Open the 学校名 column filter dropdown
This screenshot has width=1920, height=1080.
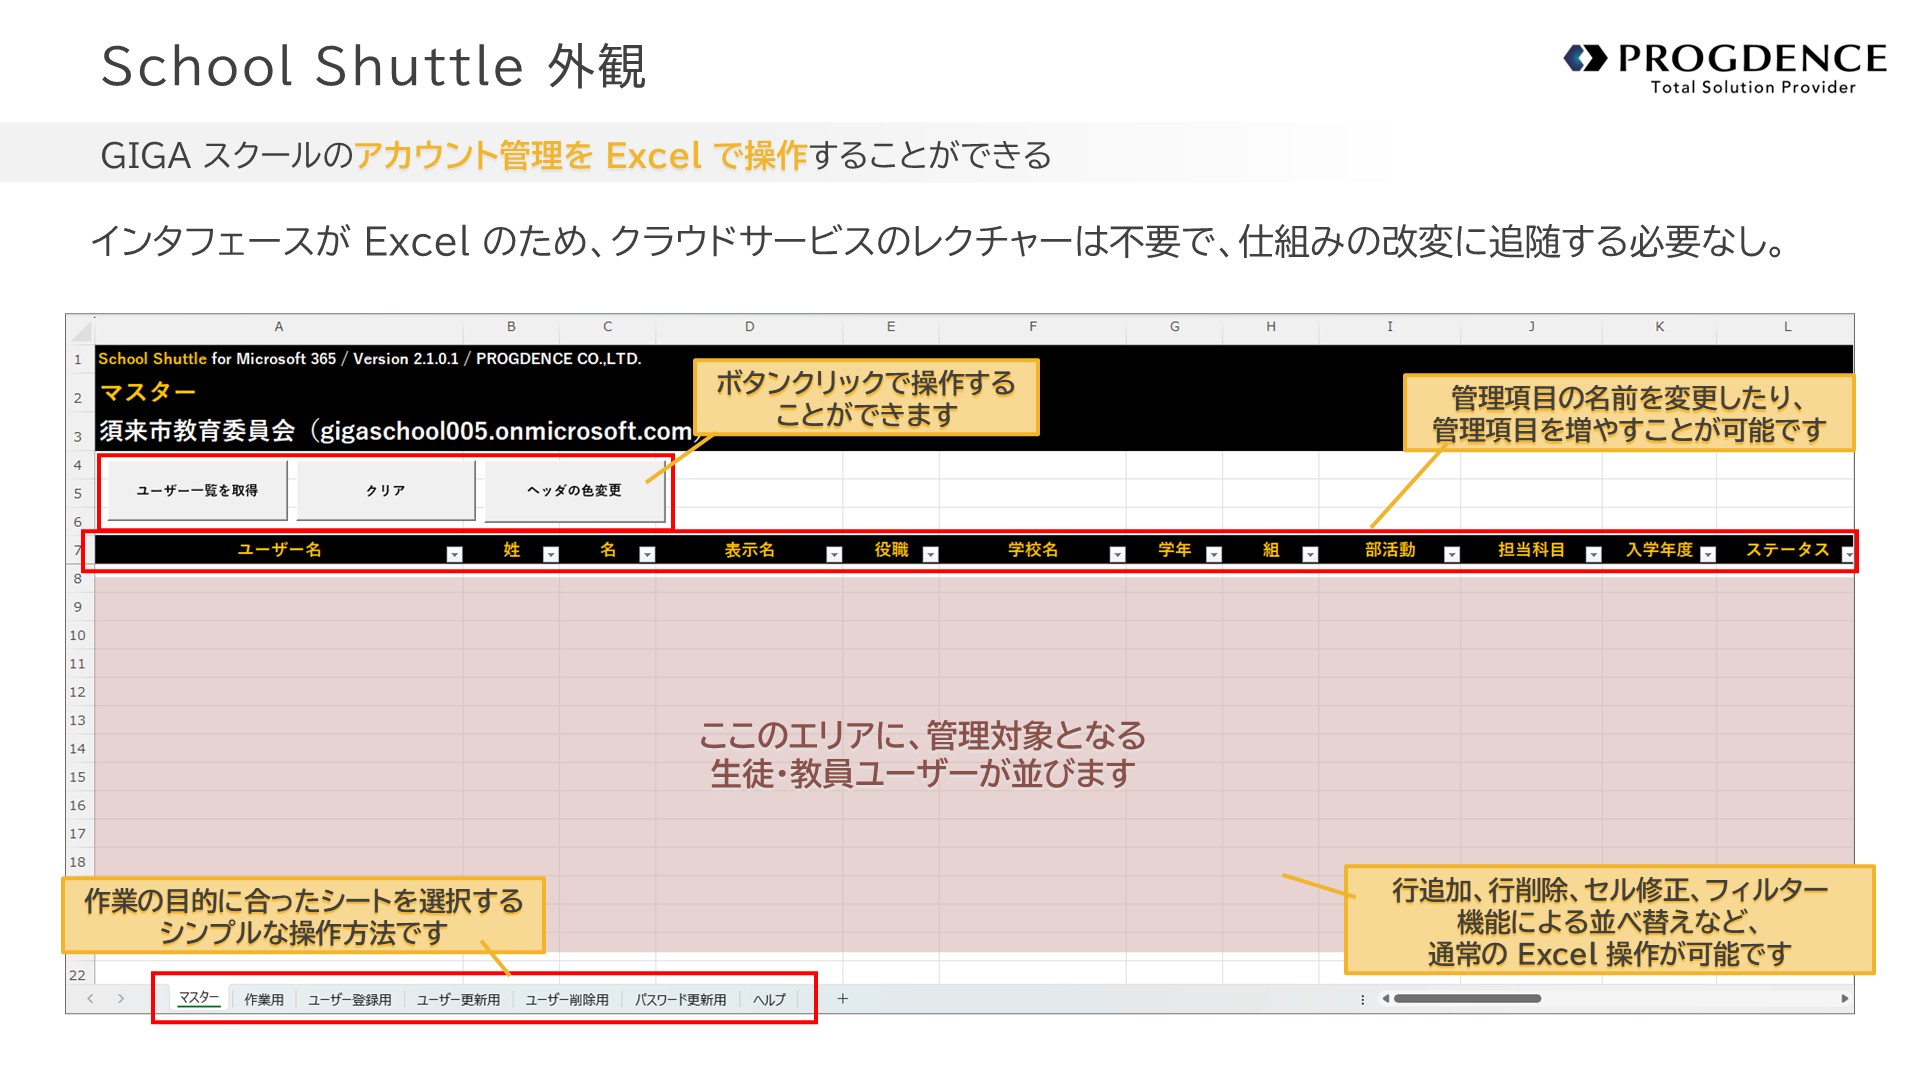point(1118,554)
